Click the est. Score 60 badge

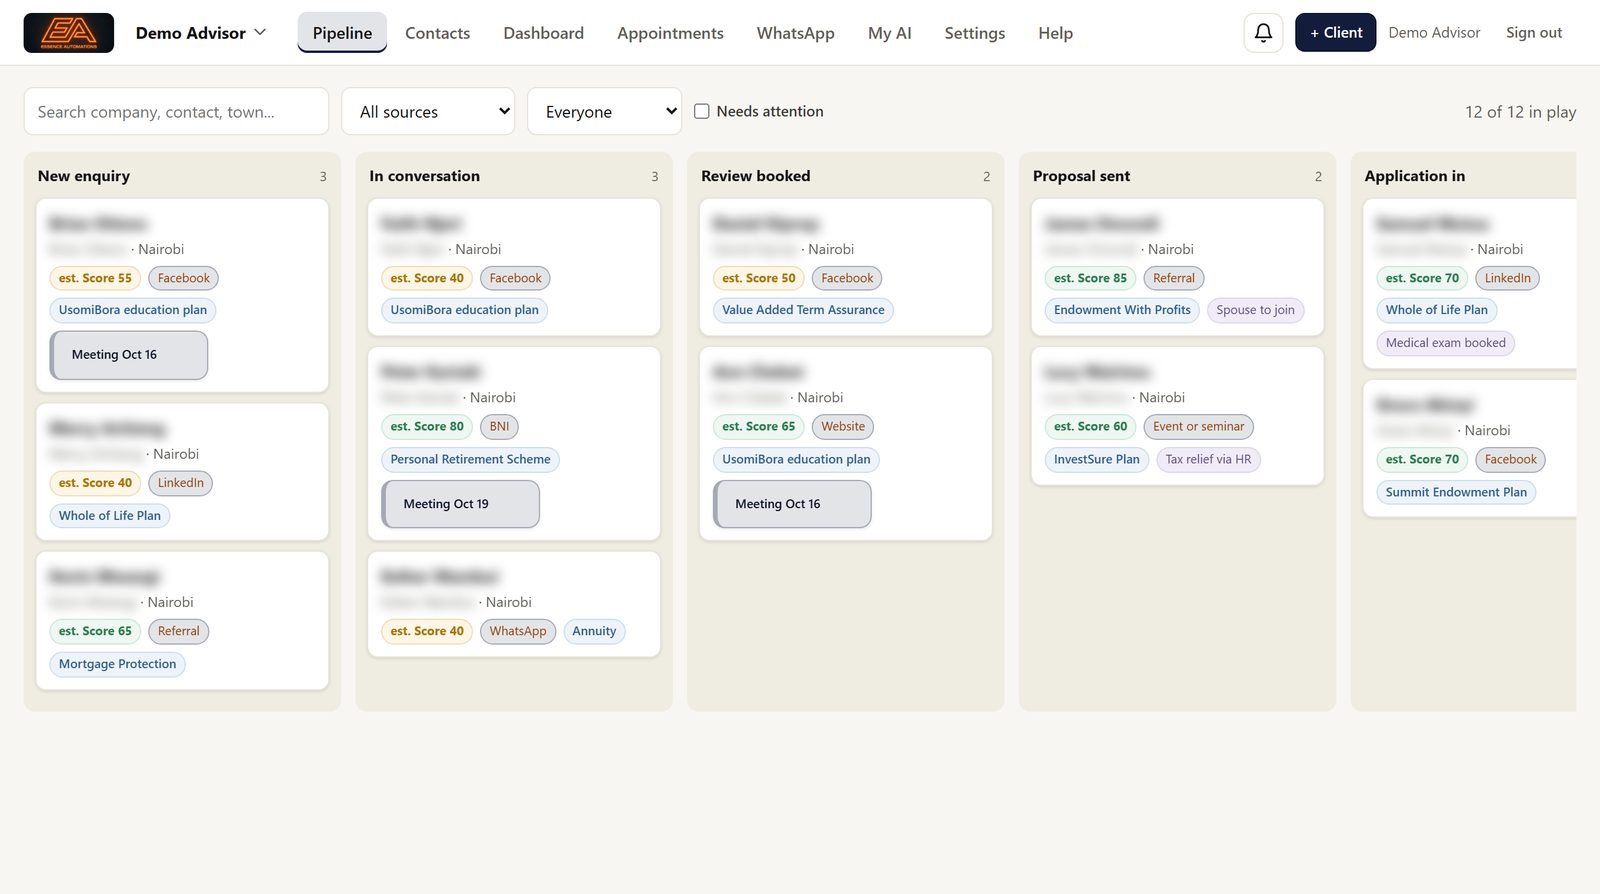pos(1090,426)
